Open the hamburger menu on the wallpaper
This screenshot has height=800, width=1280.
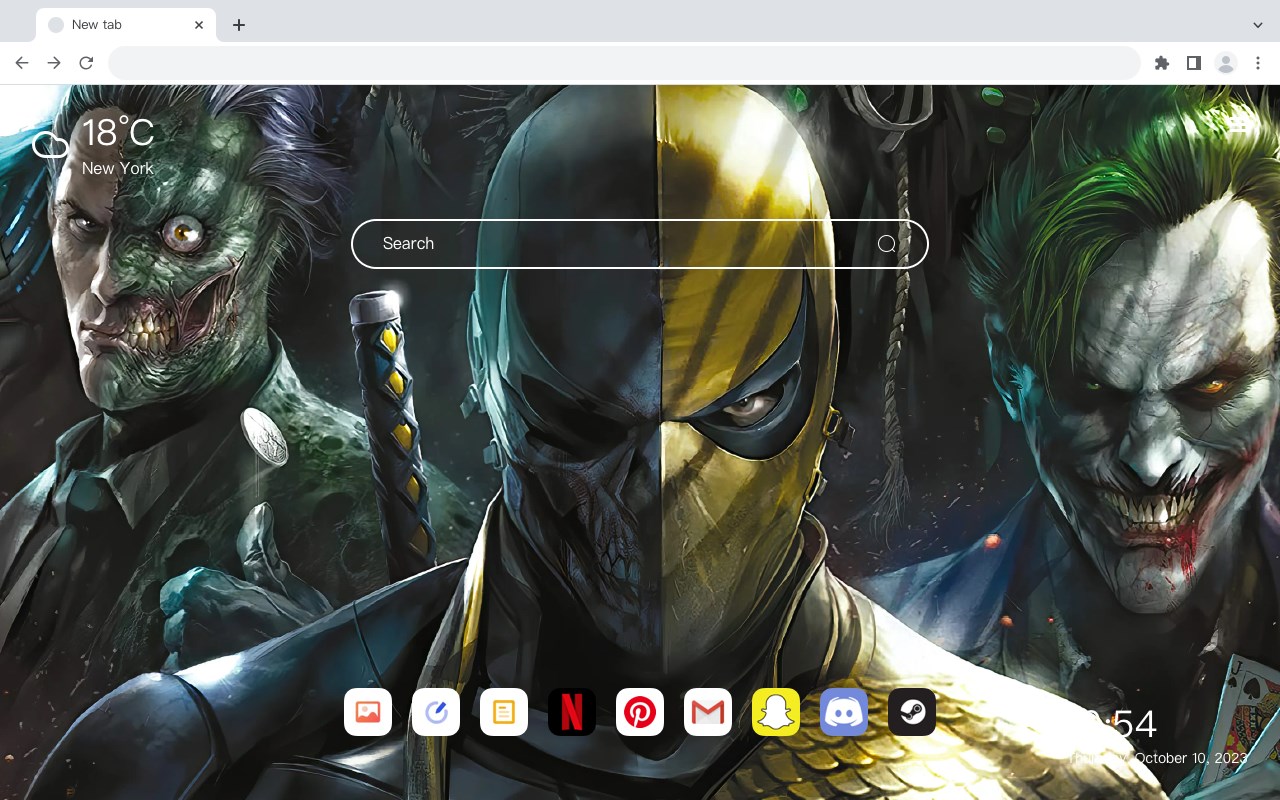point(1239,125)
